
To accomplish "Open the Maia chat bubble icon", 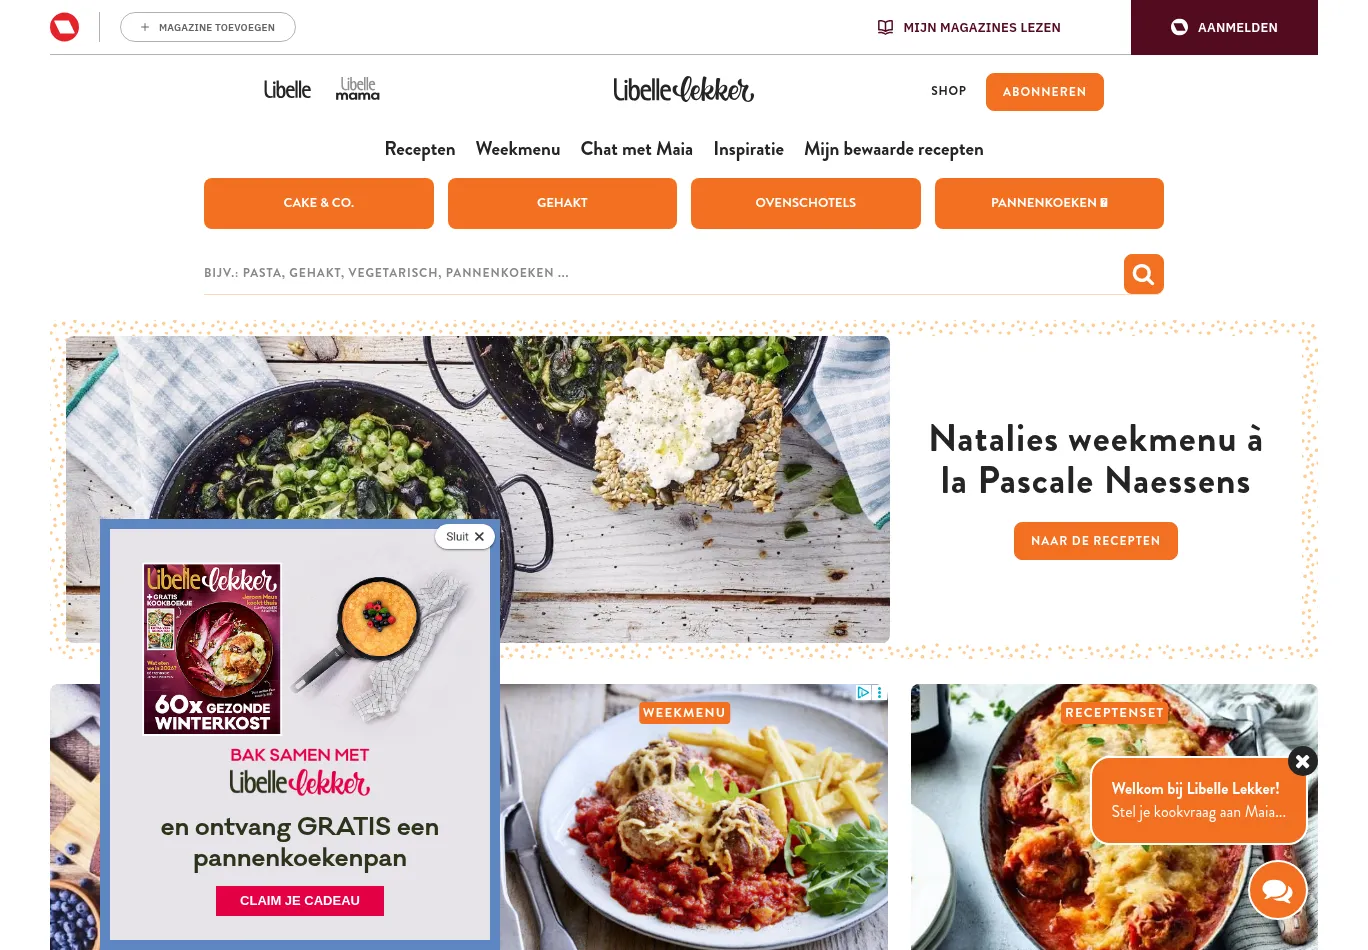I will tap(1277, 889).
